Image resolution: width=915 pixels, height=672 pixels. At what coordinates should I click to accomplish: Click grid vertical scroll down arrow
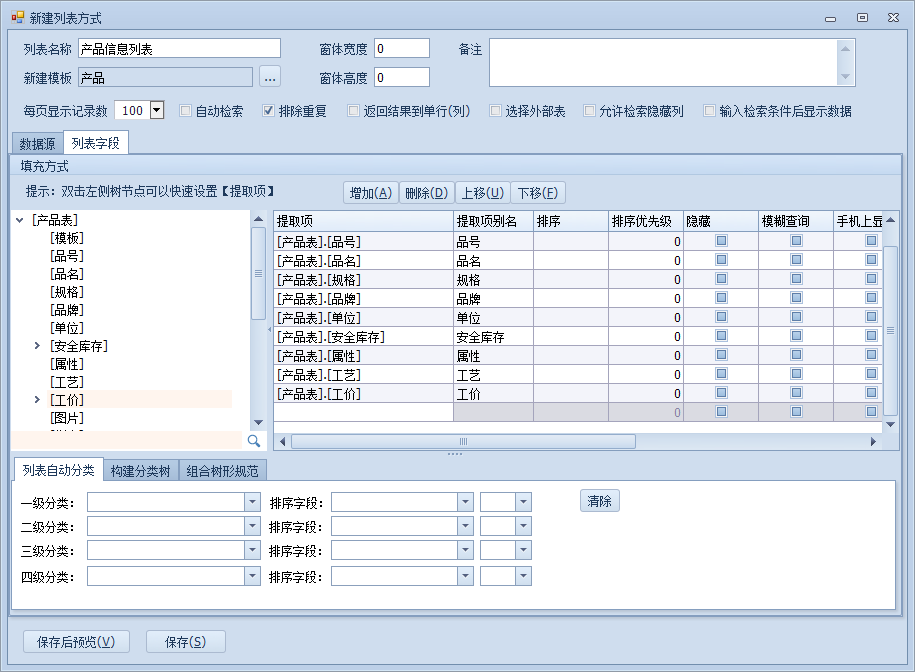click(x=890, y=424)
